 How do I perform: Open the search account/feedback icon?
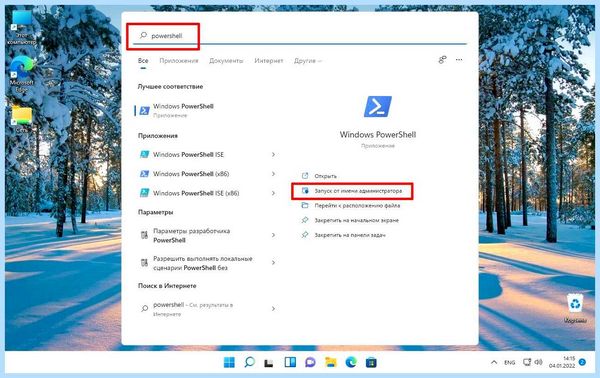pos(442,60)
